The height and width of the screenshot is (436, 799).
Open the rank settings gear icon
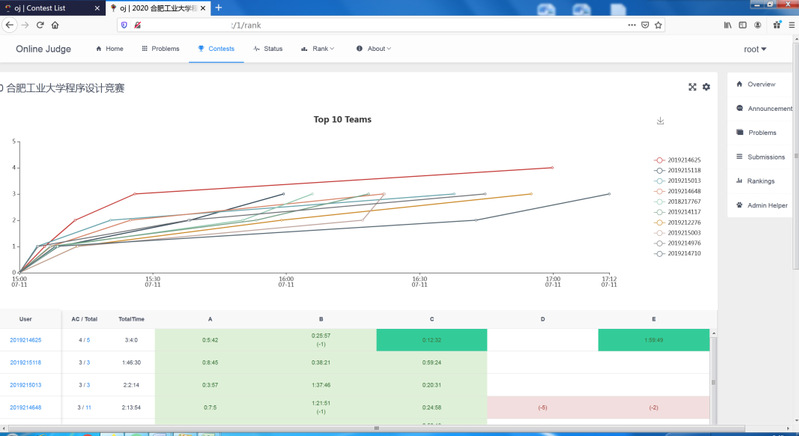click(x=706, y=87)
